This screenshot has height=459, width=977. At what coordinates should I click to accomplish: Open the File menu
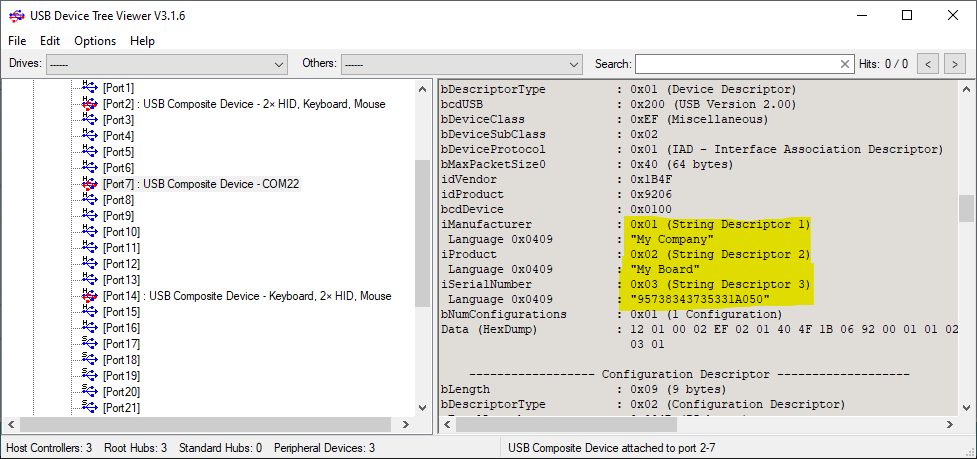[17, 40]
